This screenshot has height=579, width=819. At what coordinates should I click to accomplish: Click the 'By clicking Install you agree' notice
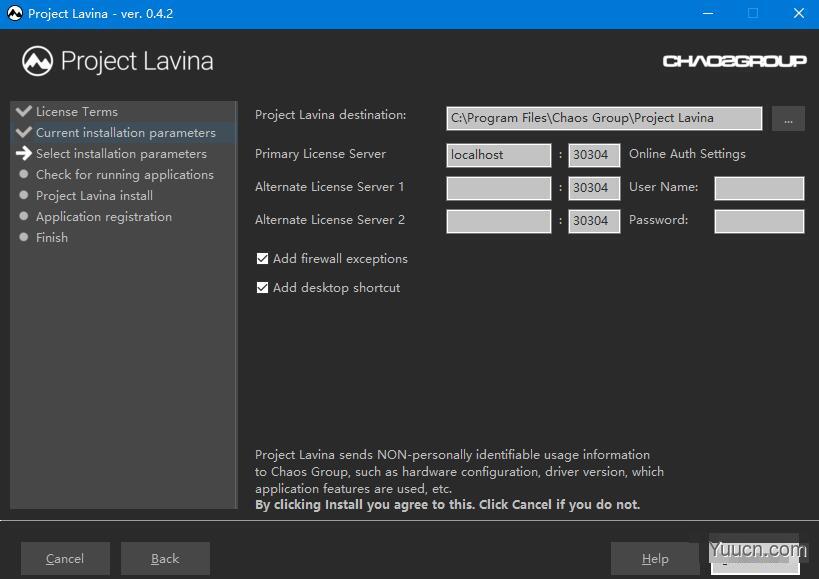pos(447,505)
